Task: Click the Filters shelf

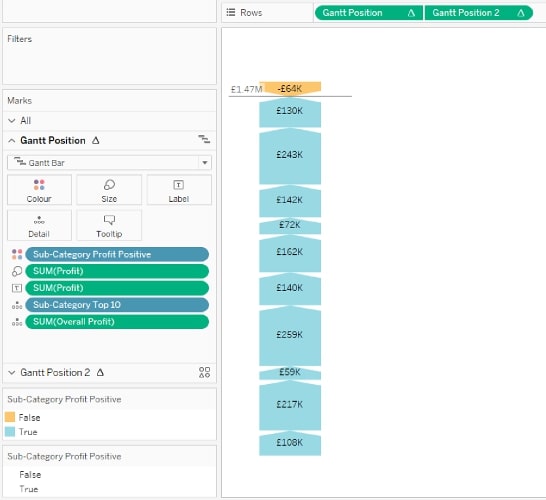Action: pyautogui.click(x=109, y=56)
